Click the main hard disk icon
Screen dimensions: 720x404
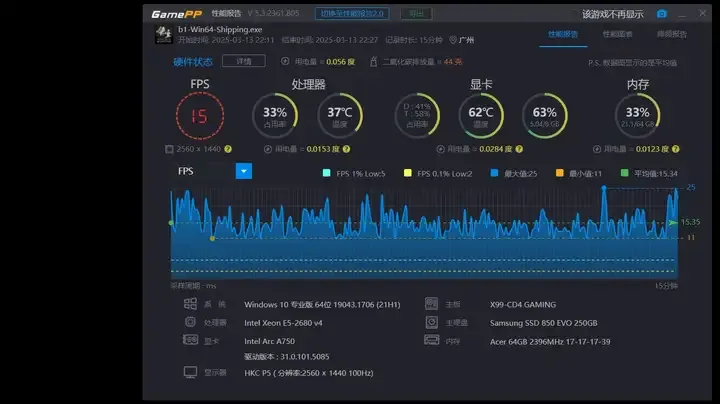click(432, 322)
